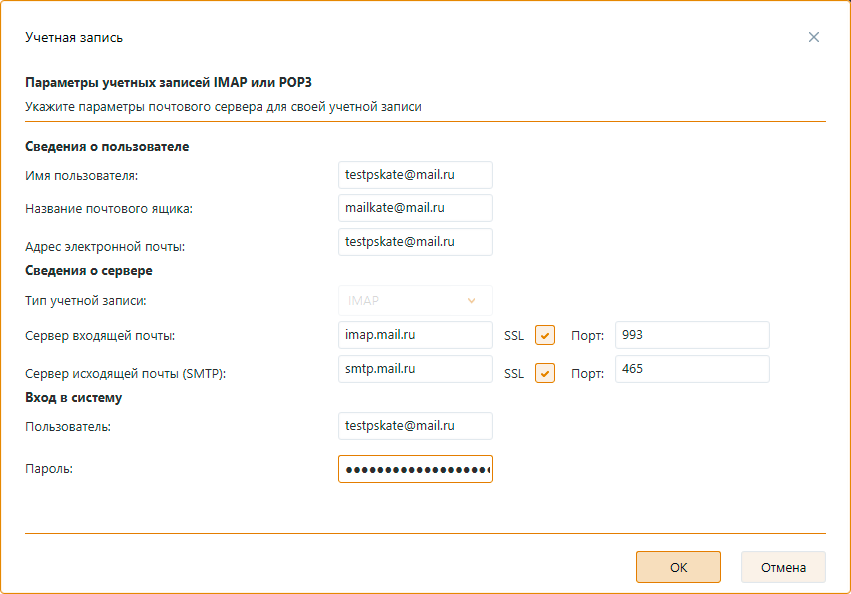Focus the Адрес электронной почты field
This screenshot has height=594, width=851.
(x=415, y=242)
